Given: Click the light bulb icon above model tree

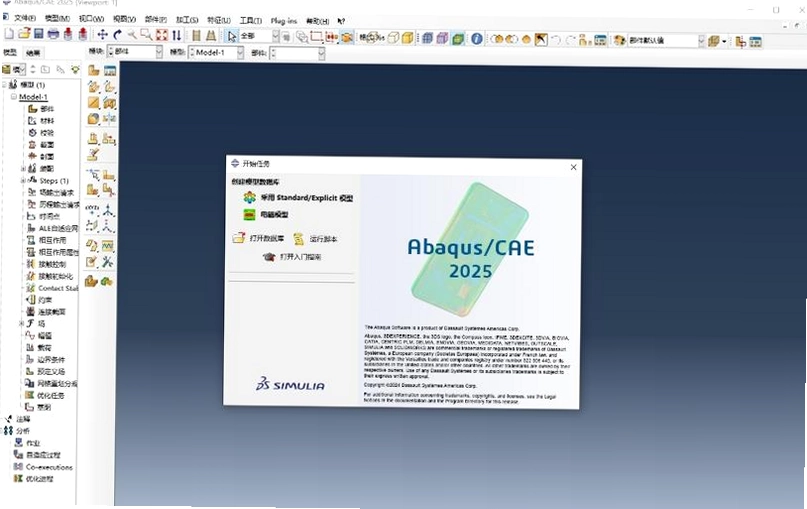Looking at the screenshot, I should [75, 69].
